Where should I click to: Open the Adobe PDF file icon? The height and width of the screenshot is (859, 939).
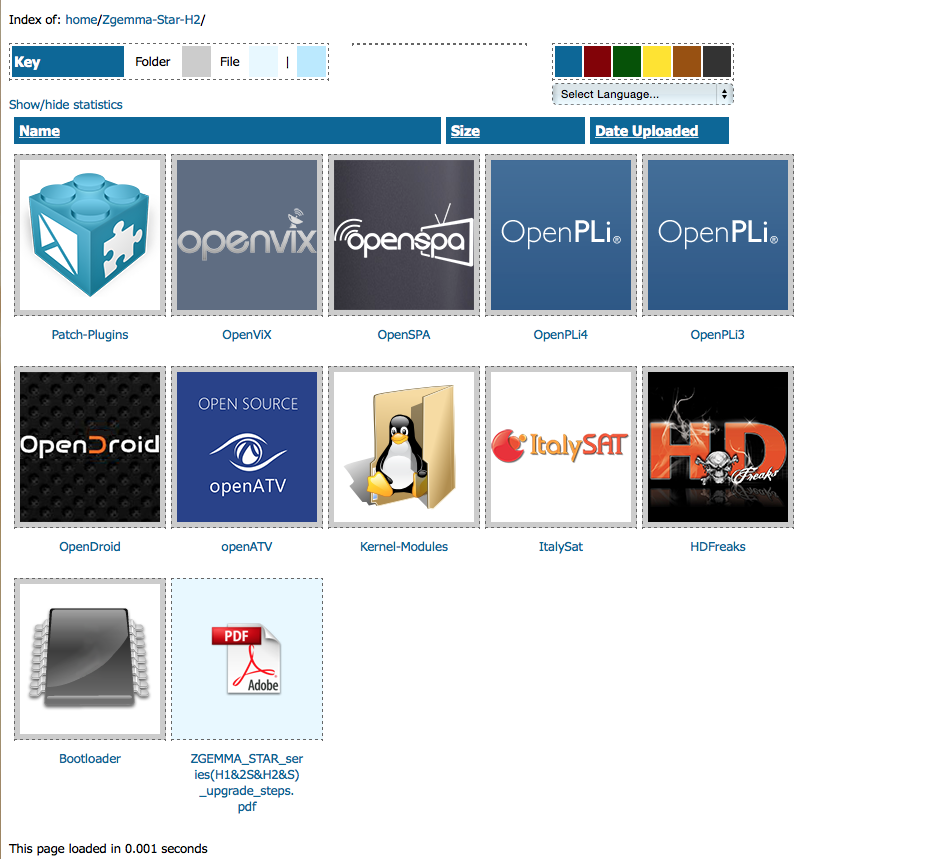coord(247,659)
